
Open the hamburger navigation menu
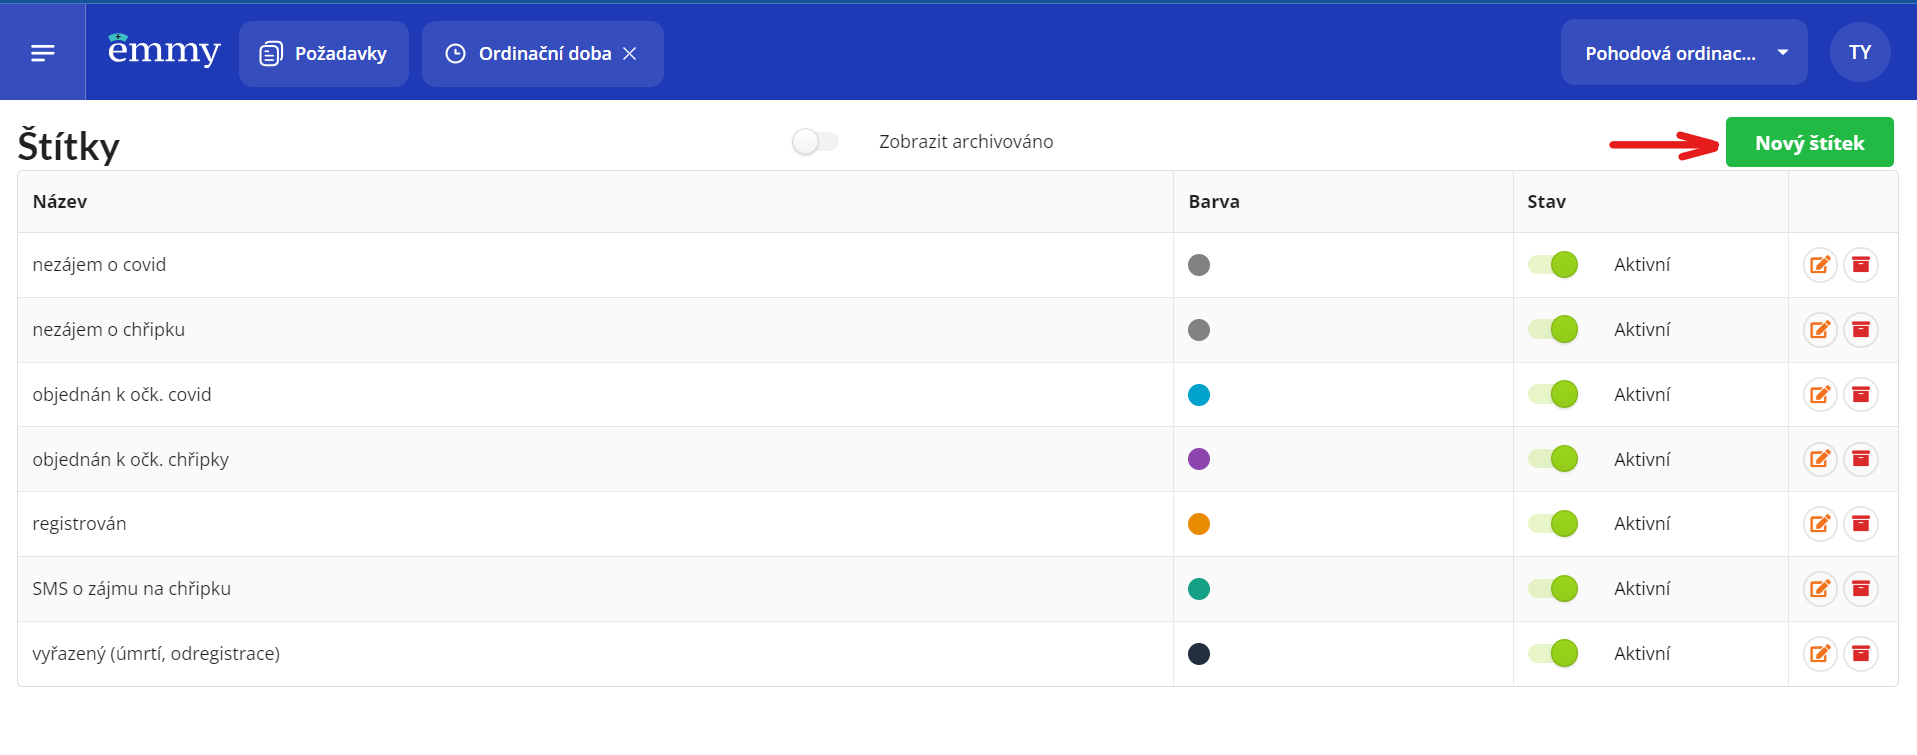click(42, 53)
